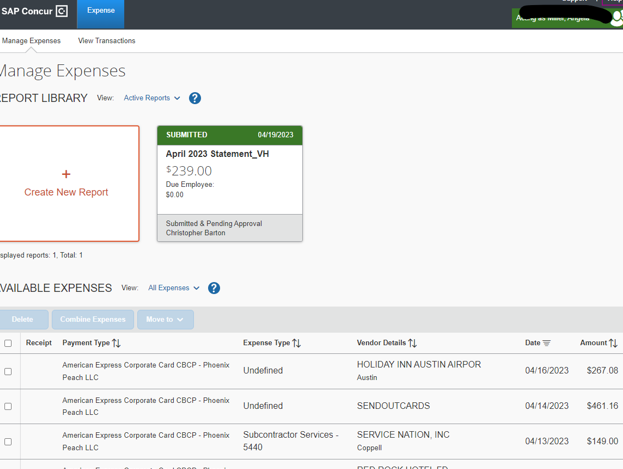Open the All Expenses view dropdown
Screen dimensions: 623x469
173,288
